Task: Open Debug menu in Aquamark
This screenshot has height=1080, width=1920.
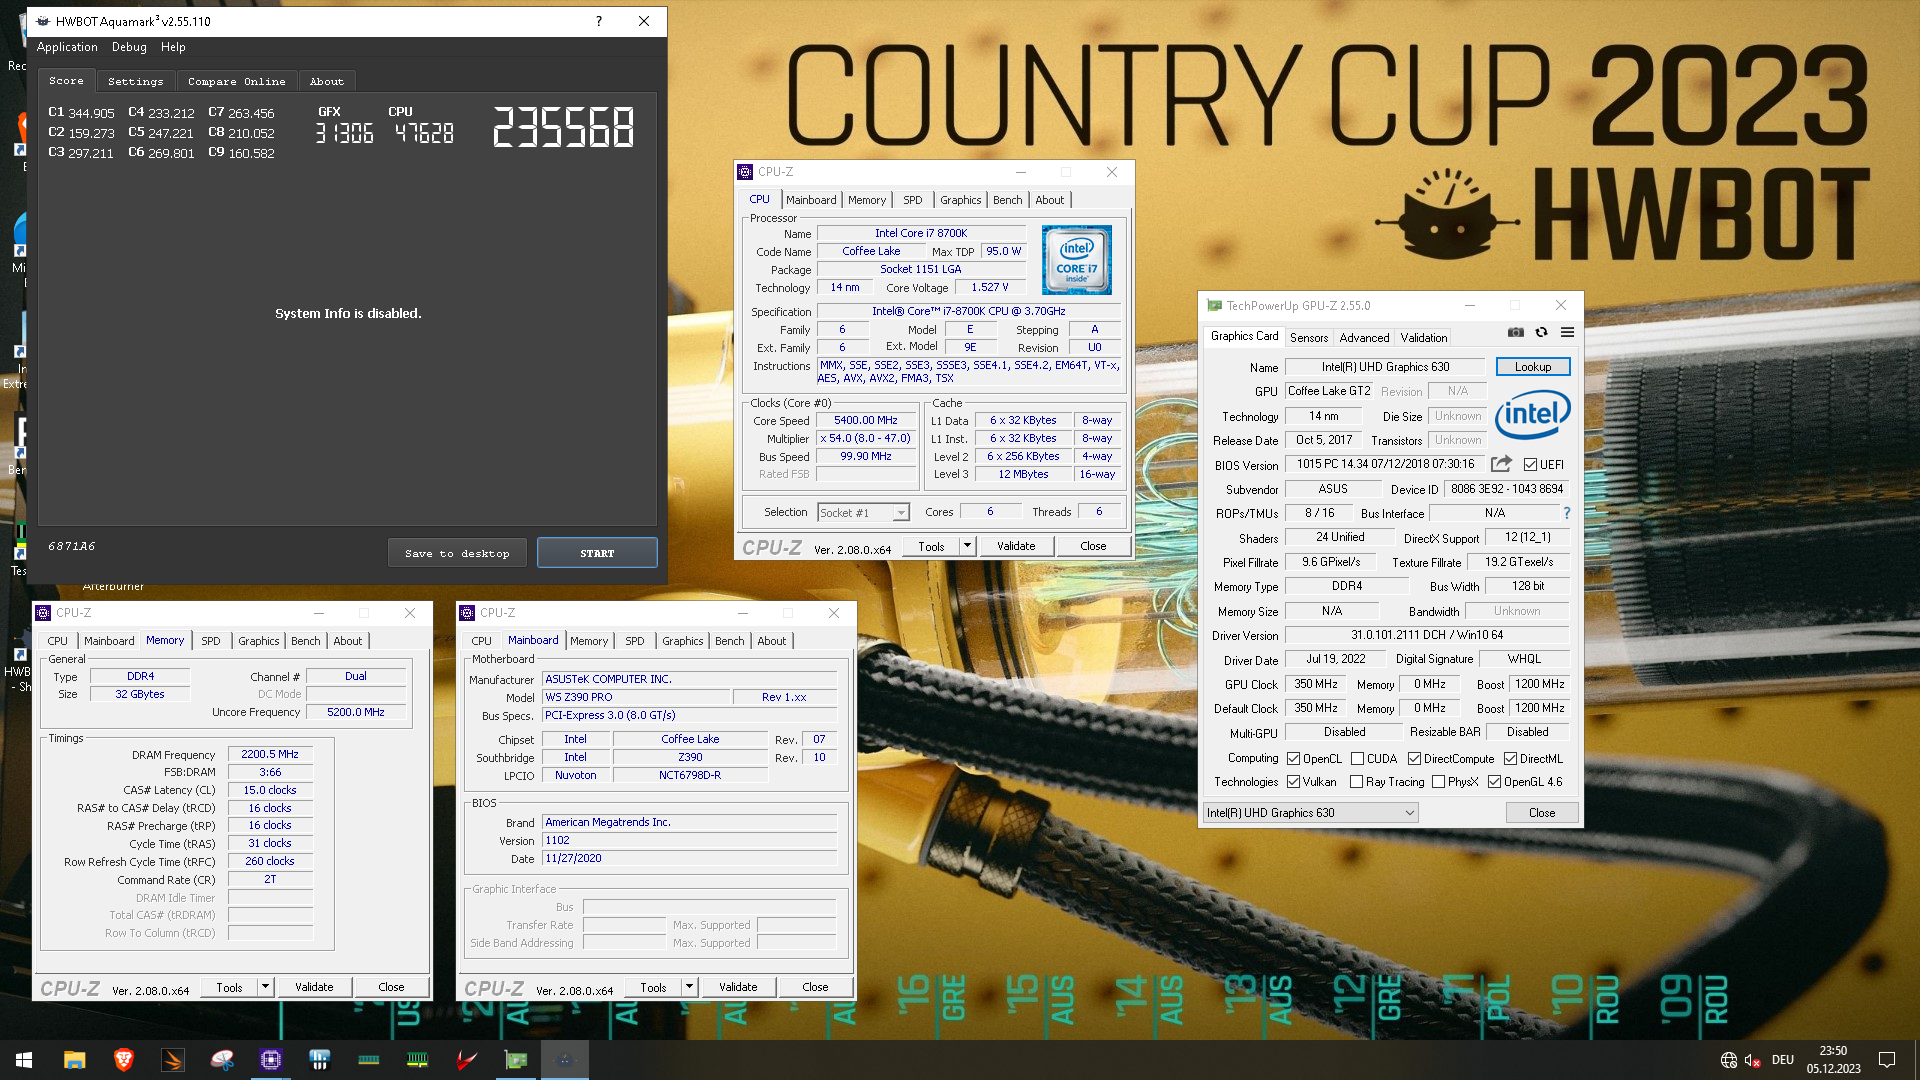Action: [129, 47]
